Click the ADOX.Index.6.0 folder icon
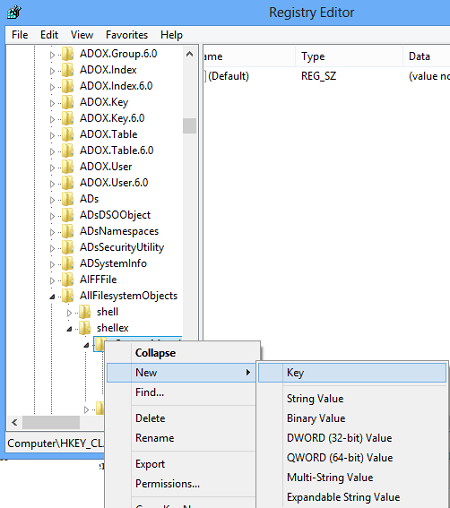The height and width of the screenshot is (508, 450). 68,86
